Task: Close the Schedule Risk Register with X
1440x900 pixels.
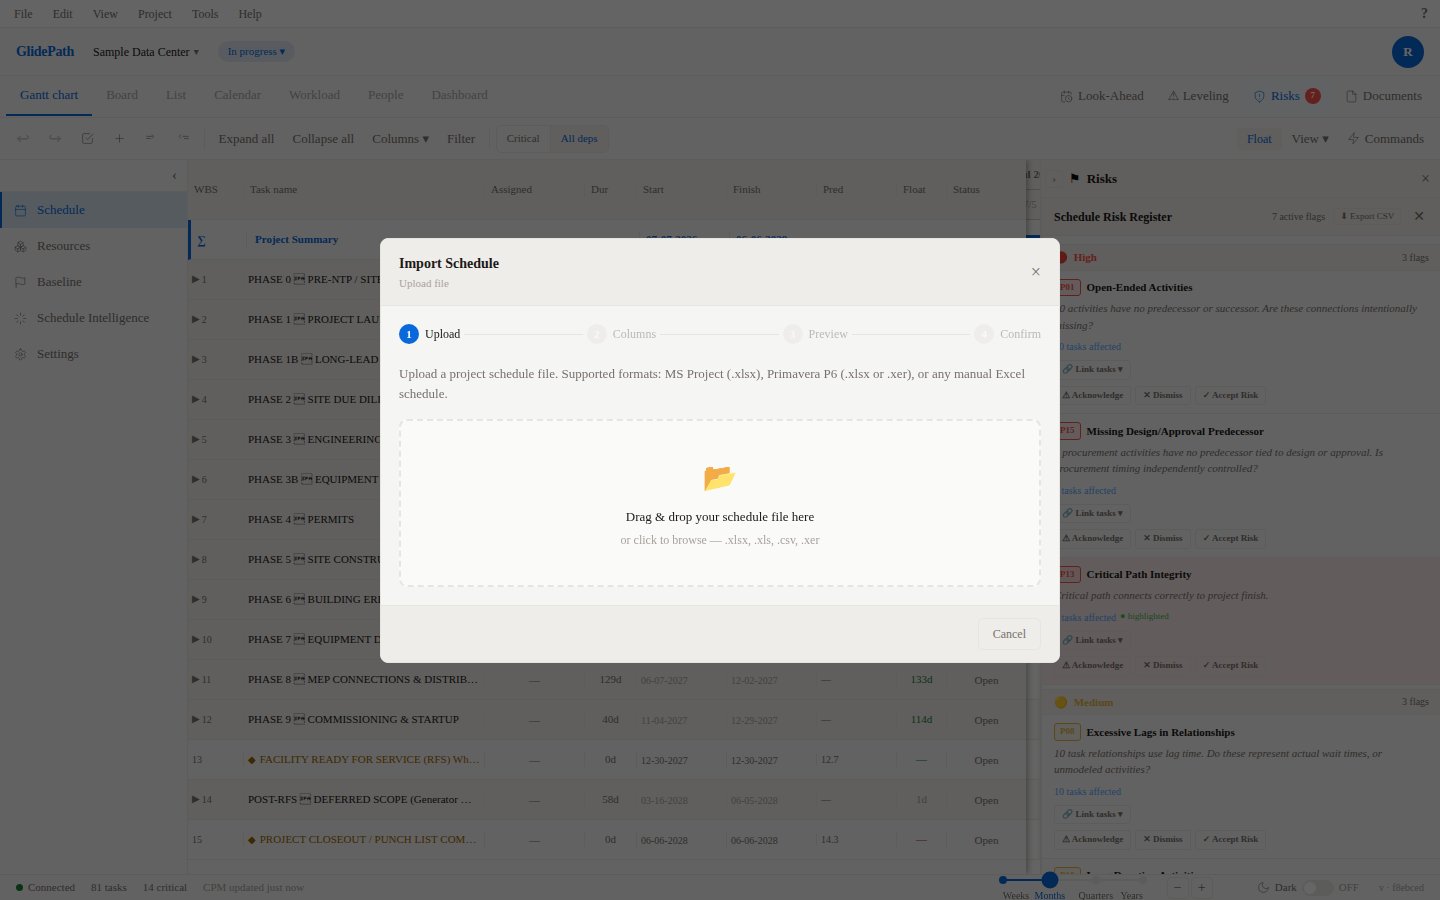Action: click(1419, 216)
